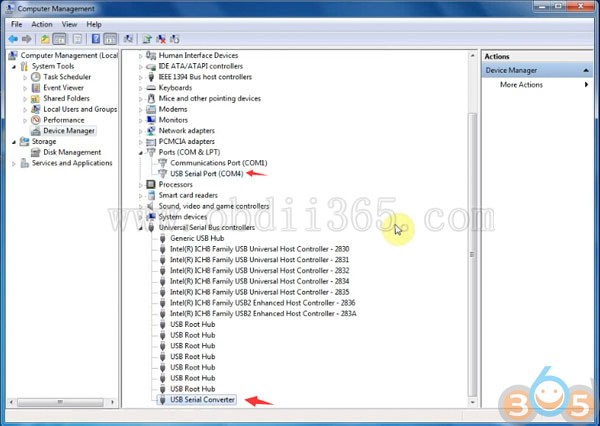Select Local Users and Groups
The image size is (600, 426).
click(80, 109)
